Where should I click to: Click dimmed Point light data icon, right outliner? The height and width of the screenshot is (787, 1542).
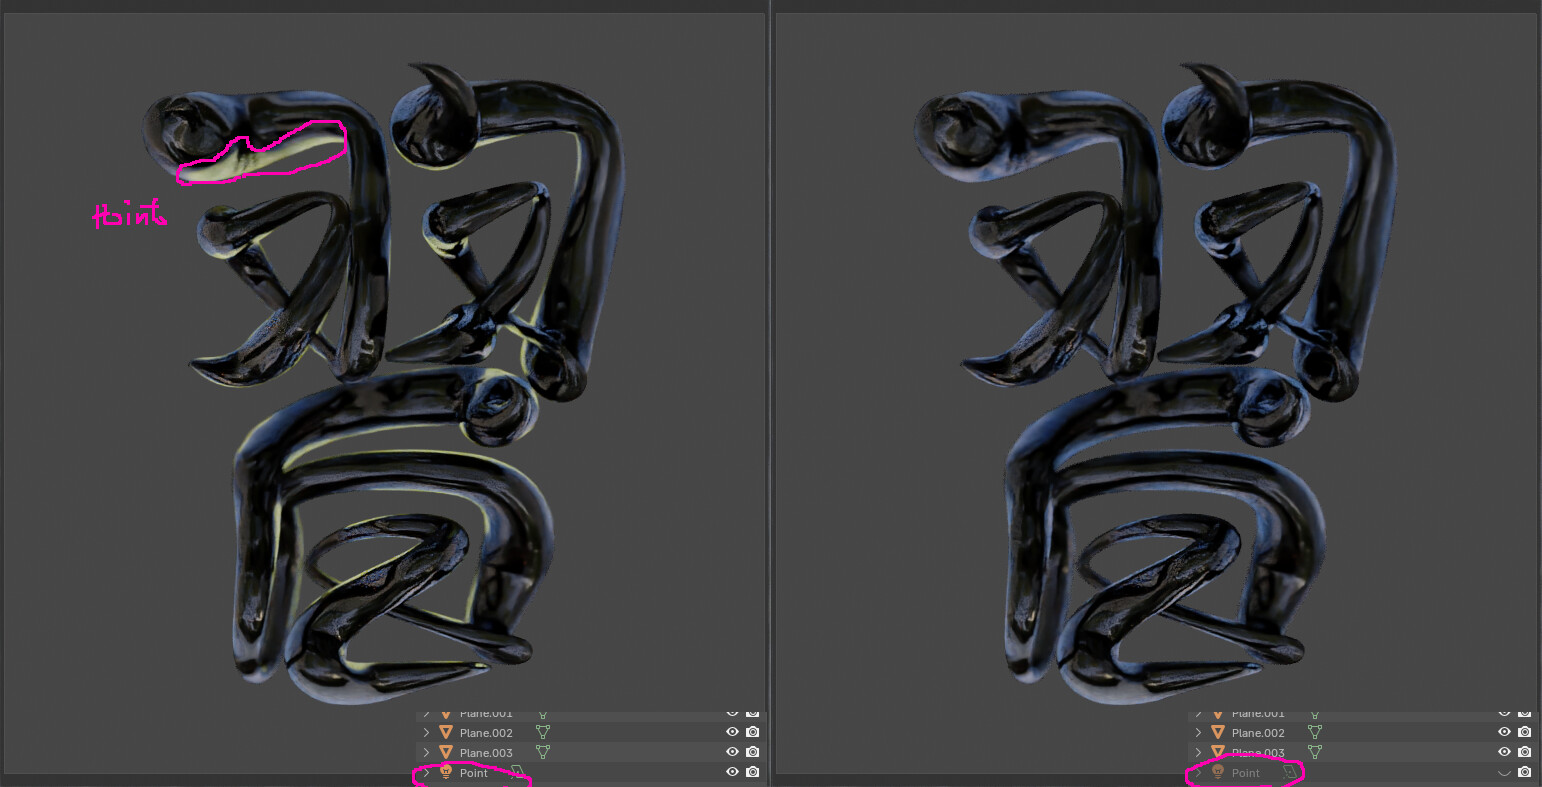(x=1290, y=772)
